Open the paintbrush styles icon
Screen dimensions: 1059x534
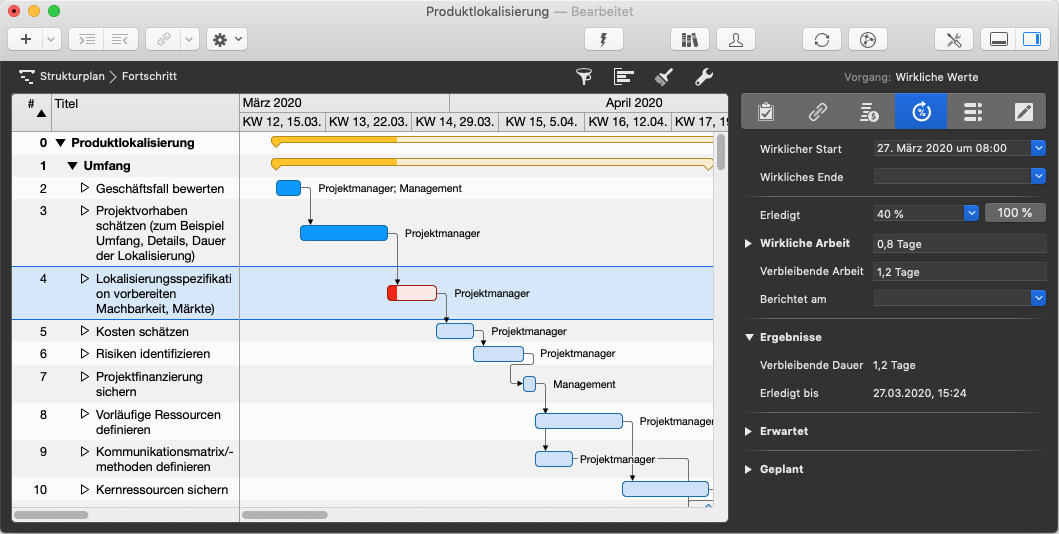click(x=663, y=76)
